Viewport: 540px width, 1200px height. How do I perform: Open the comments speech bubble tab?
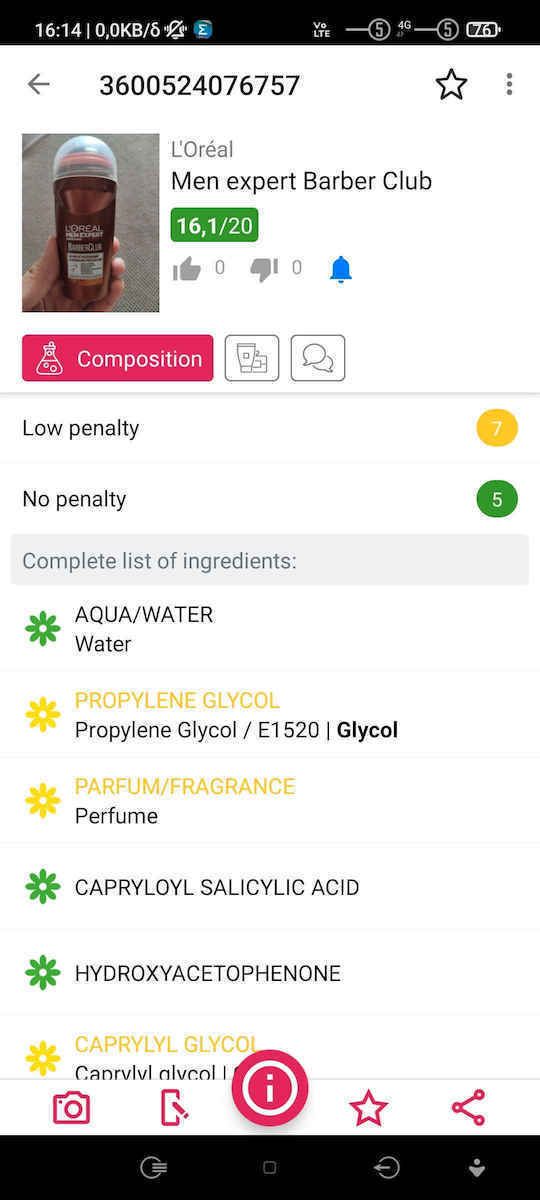click(318, 358)
